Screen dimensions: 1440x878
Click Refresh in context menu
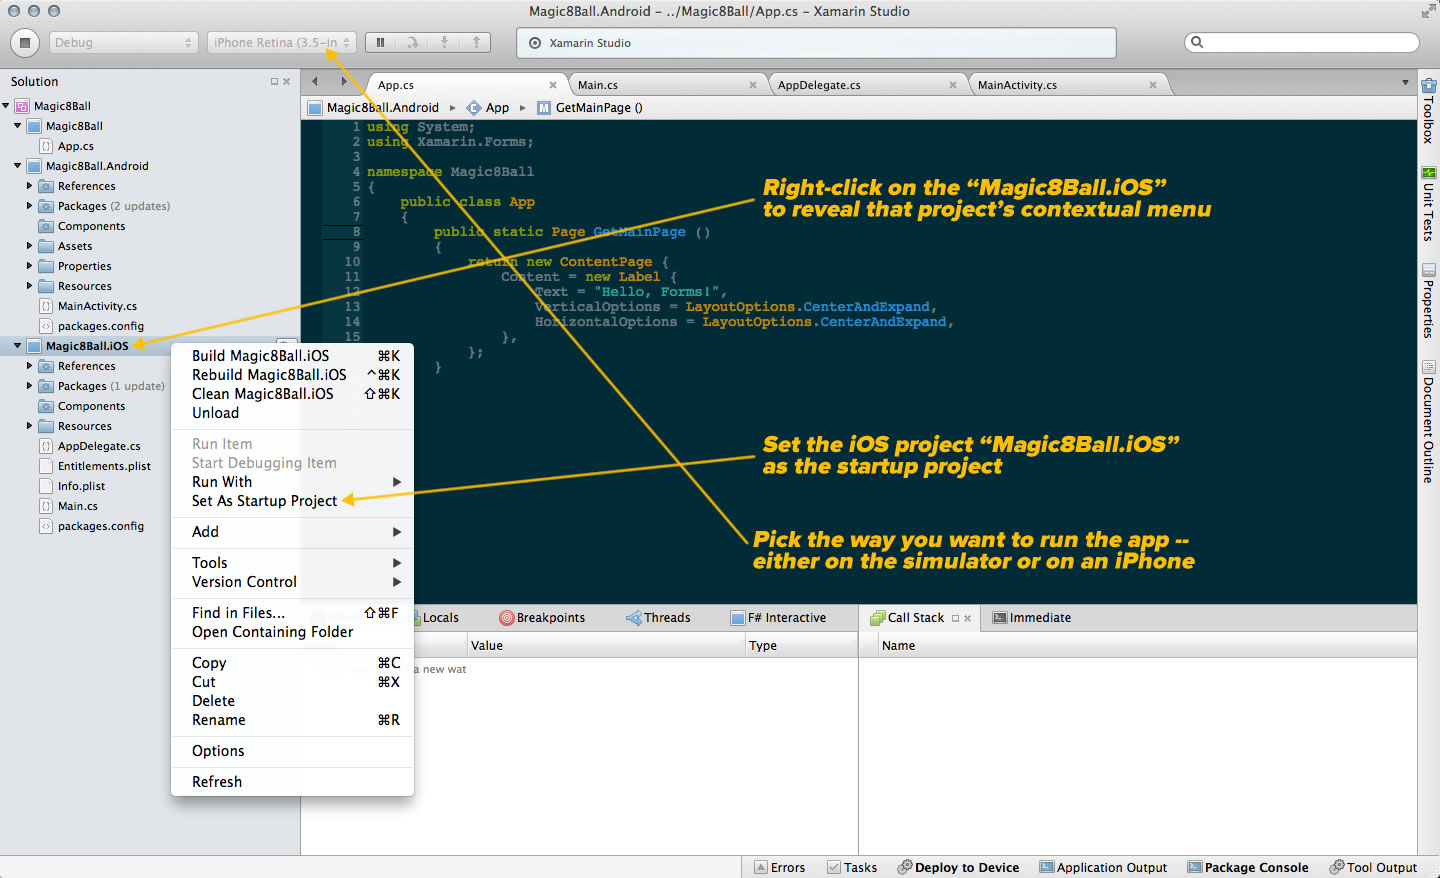click(x=292, y=782)
